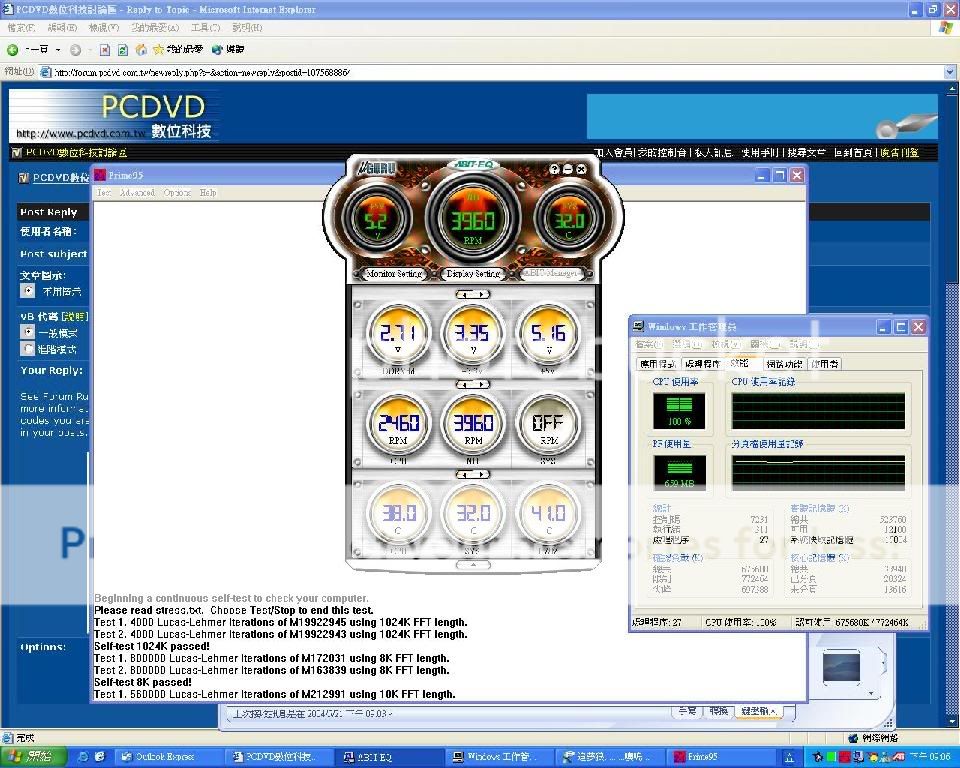Collapse the ABIT EQ panel with bottom arrow

click(473, 565)
